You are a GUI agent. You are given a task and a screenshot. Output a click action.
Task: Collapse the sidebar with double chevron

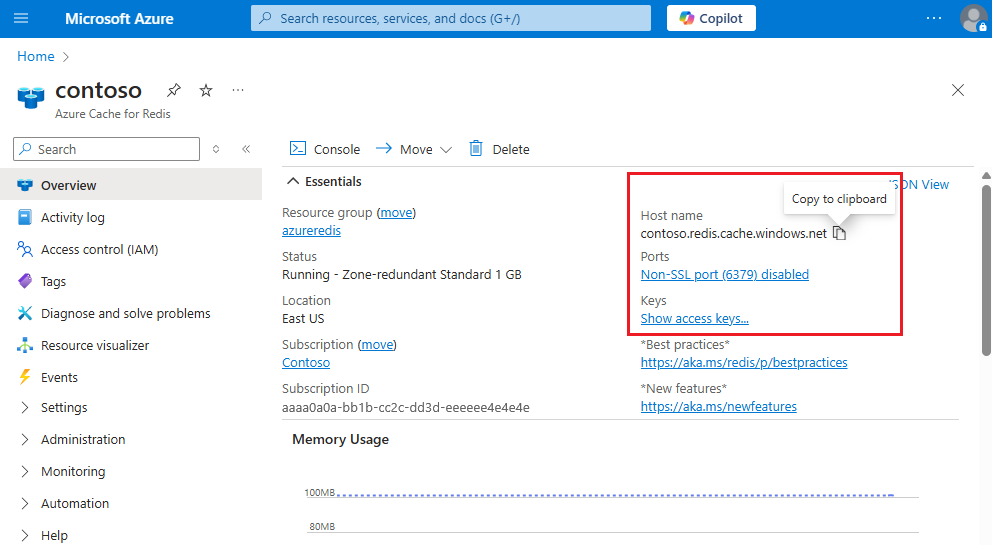pos(246,149)
